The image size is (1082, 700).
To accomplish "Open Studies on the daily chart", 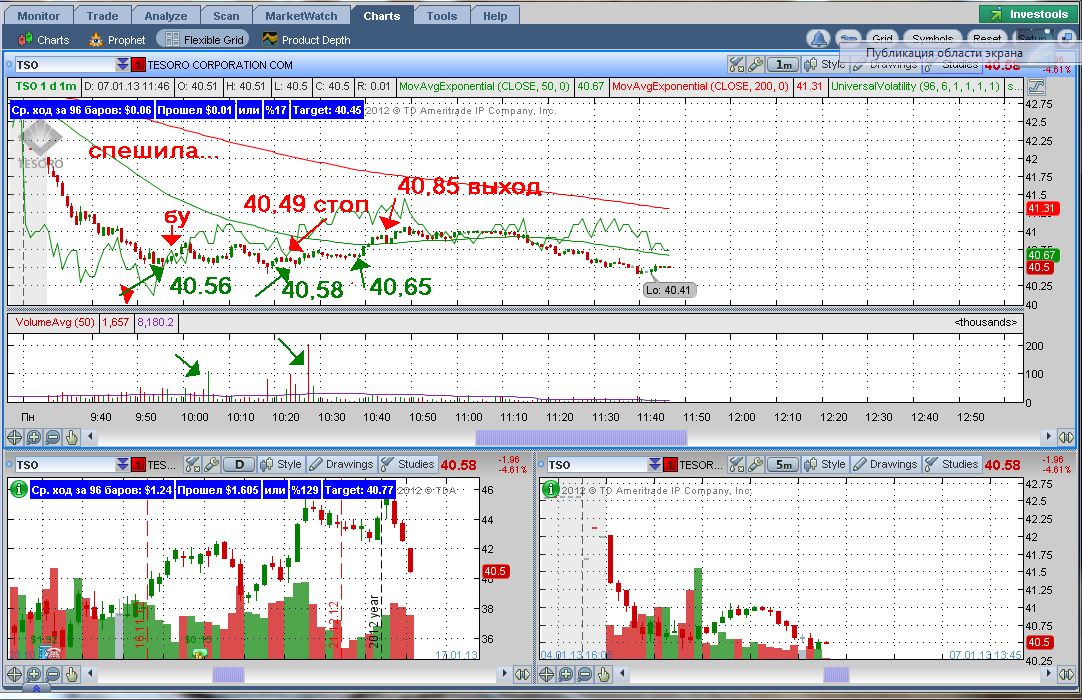I will [x=408, y=465].
